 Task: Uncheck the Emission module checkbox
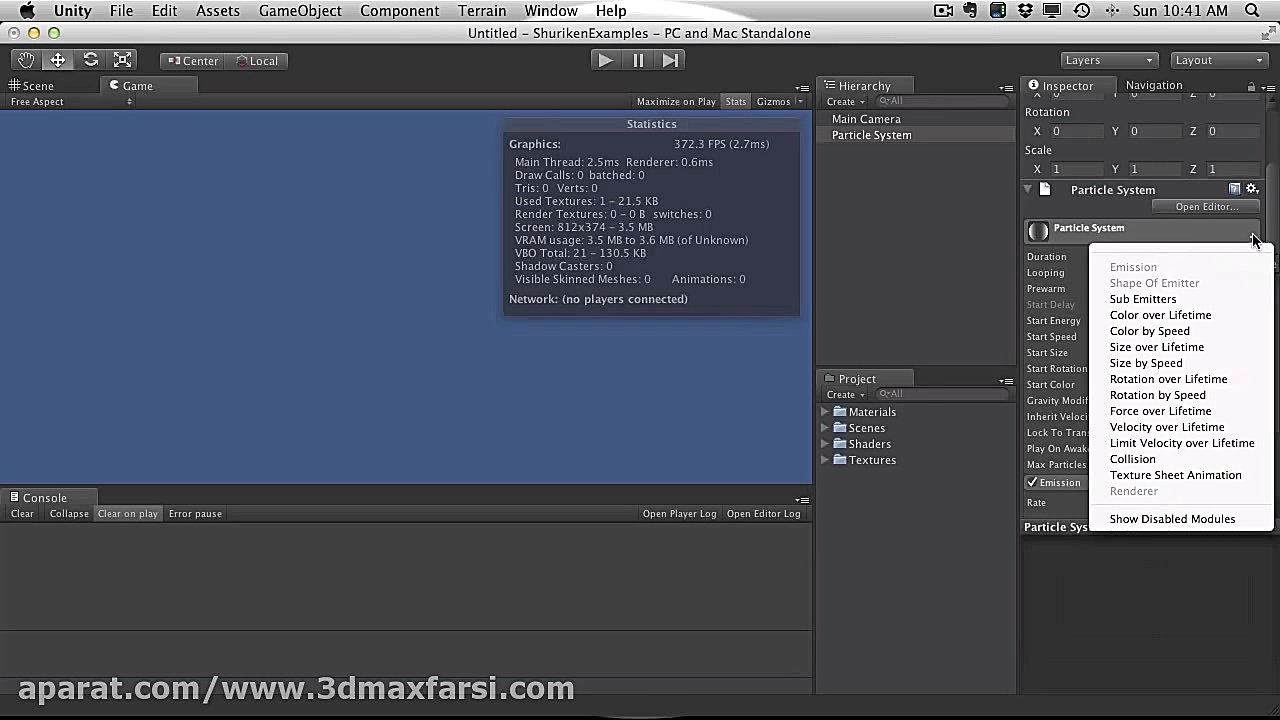[1032, 483]
